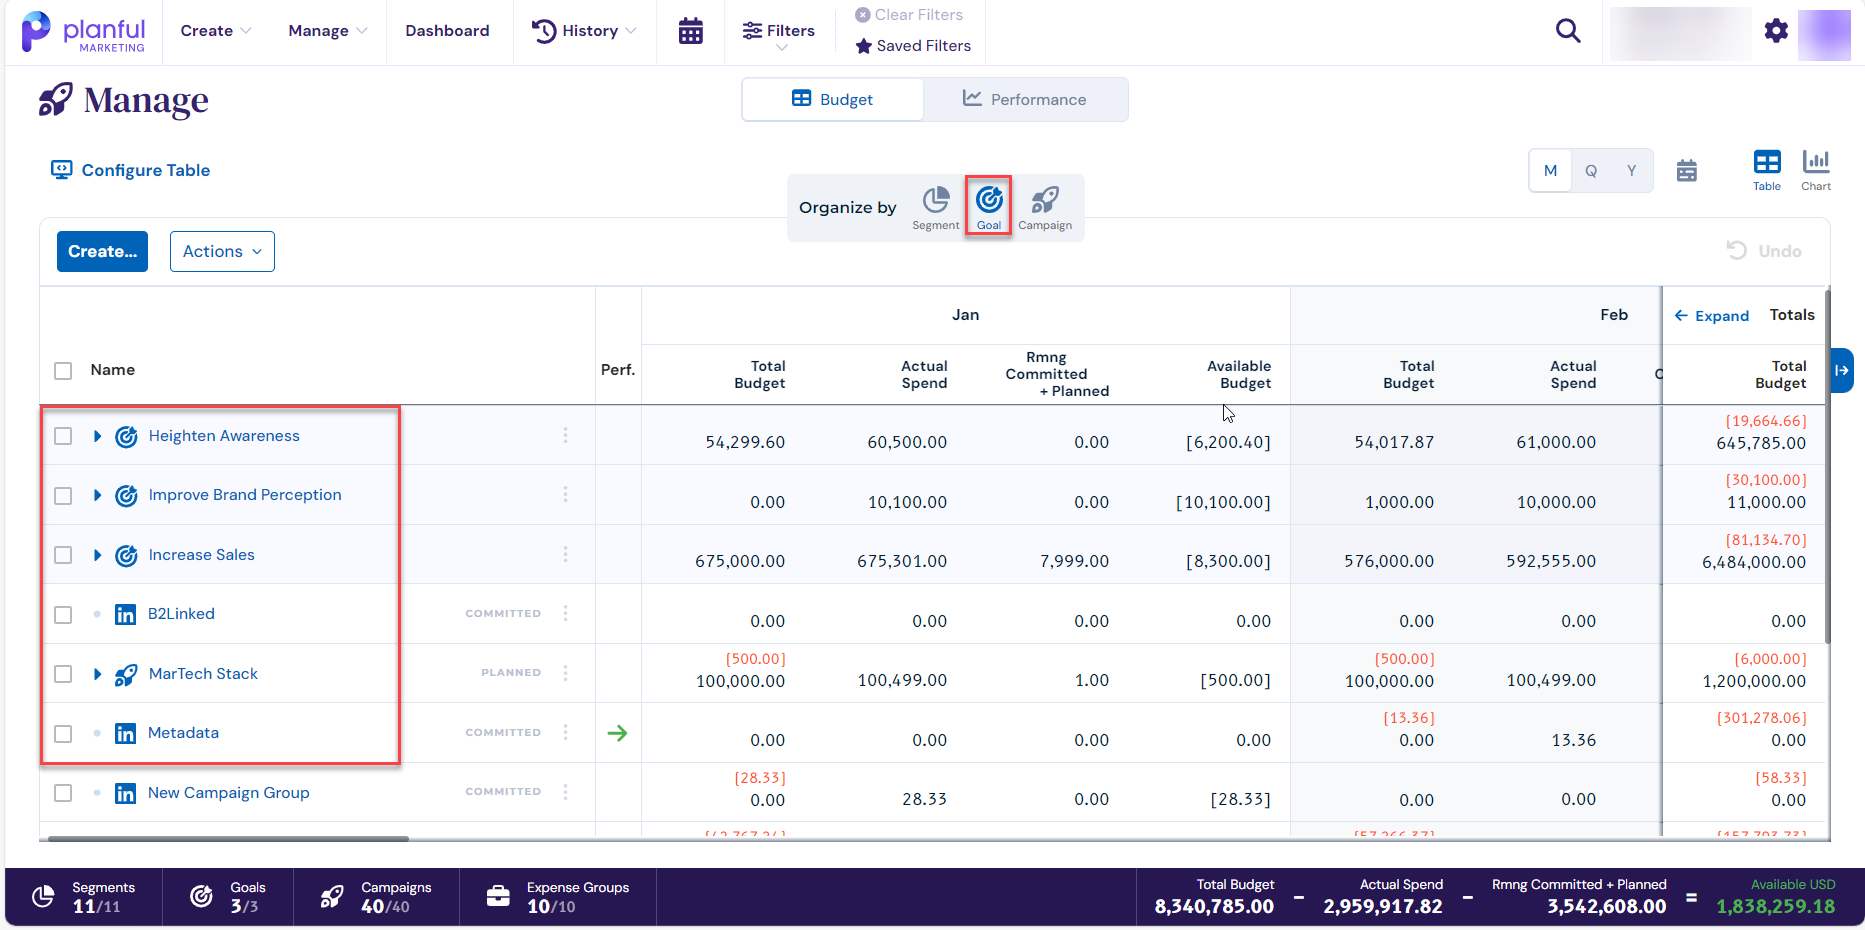Viewport: 1865px width, 930px height.
Task: Open row options menu for Metadata
Action: coord(565,732)
